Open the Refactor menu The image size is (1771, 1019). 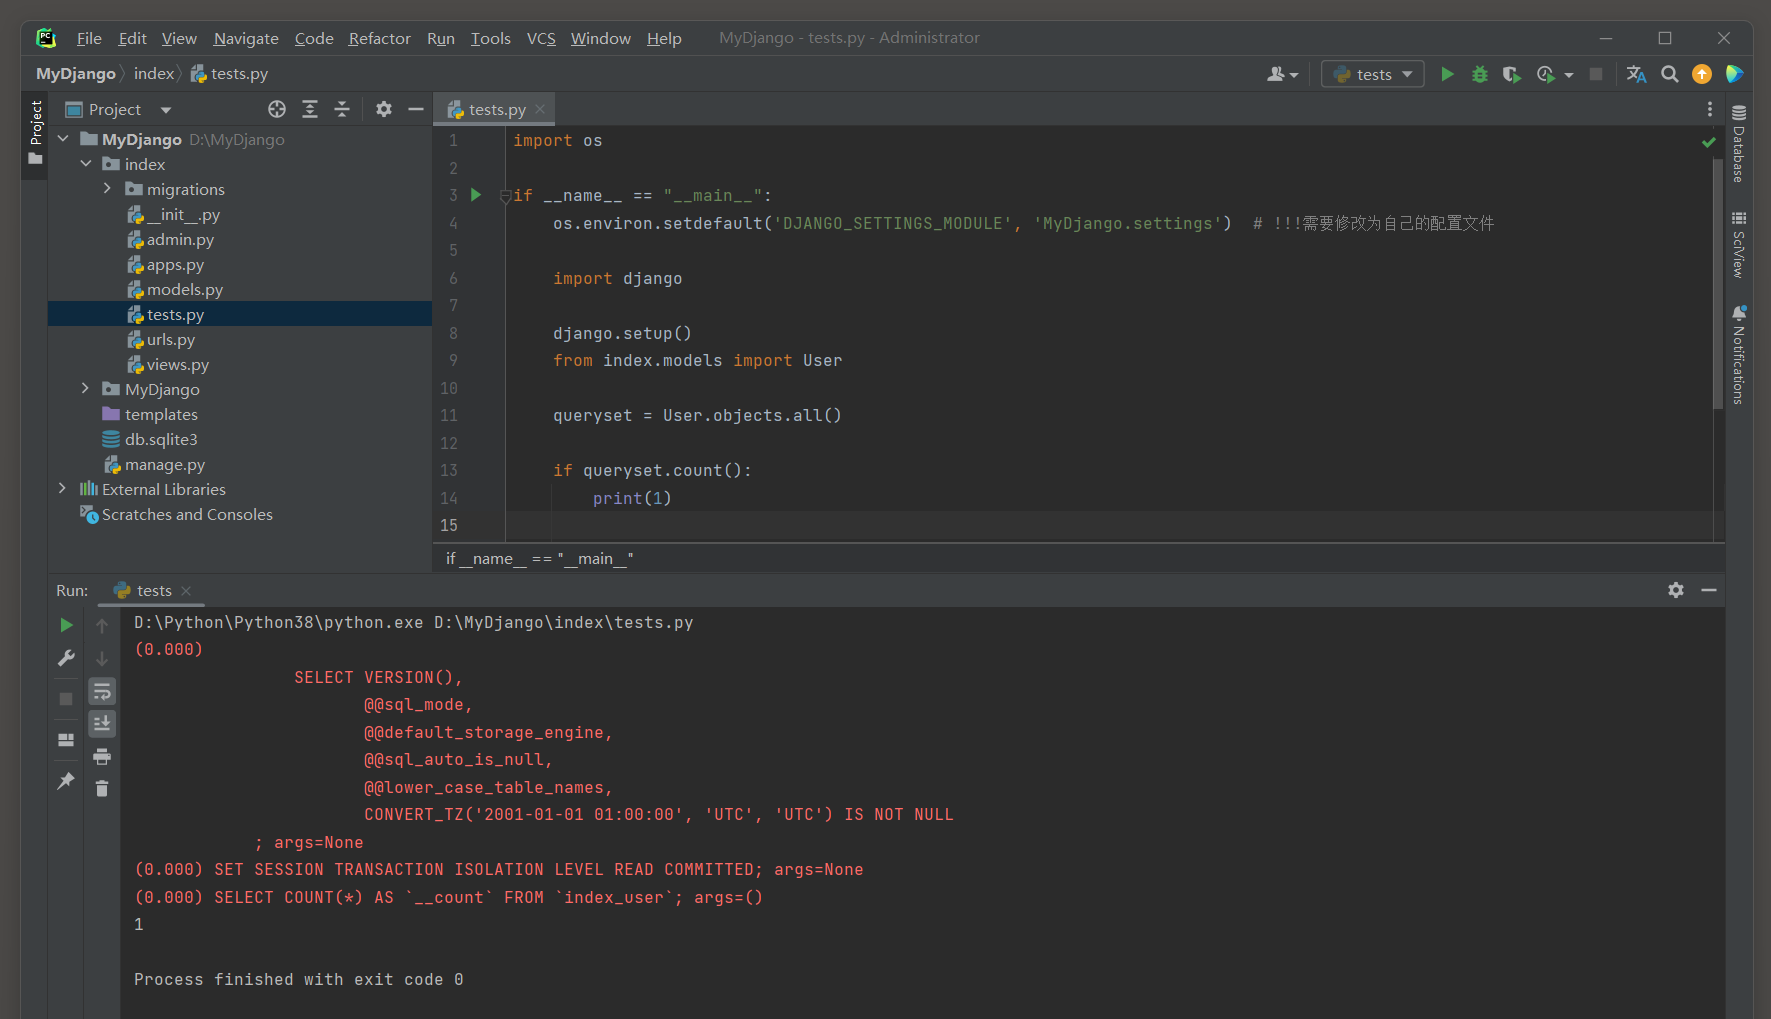pos(379,38)
